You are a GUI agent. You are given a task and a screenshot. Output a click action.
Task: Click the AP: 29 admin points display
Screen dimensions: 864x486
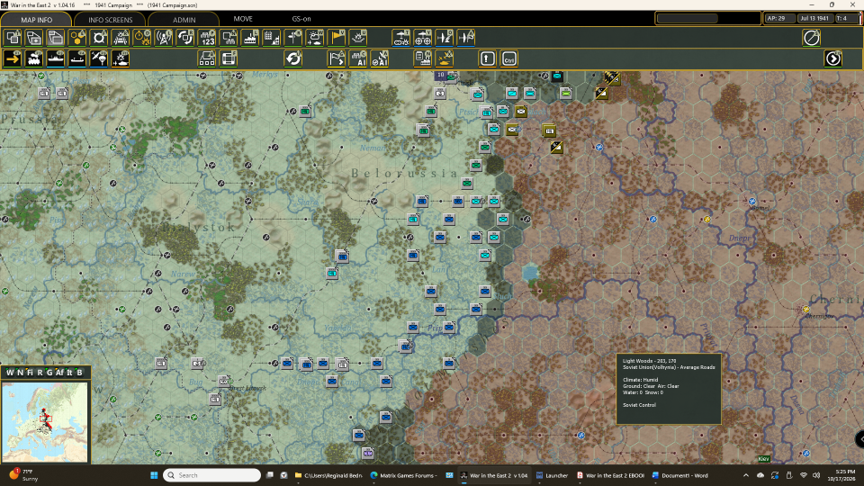(779, 18)
